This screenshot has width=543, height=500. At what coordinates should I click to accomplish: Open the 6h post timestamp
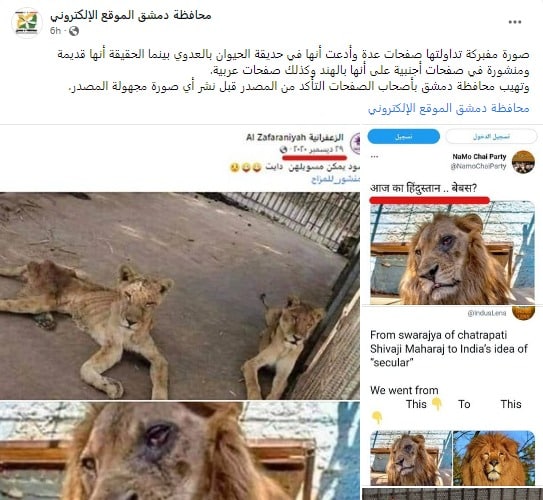click(55, 31)
